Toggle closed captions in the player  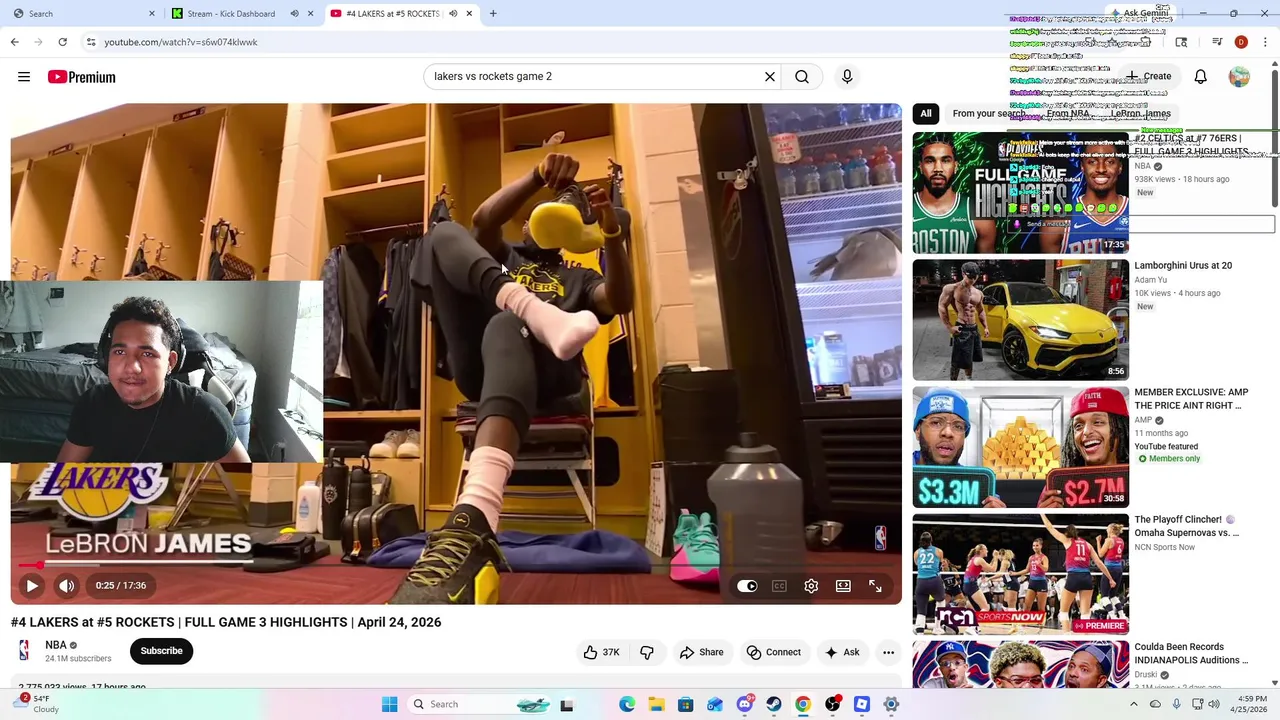click(779, 586)
